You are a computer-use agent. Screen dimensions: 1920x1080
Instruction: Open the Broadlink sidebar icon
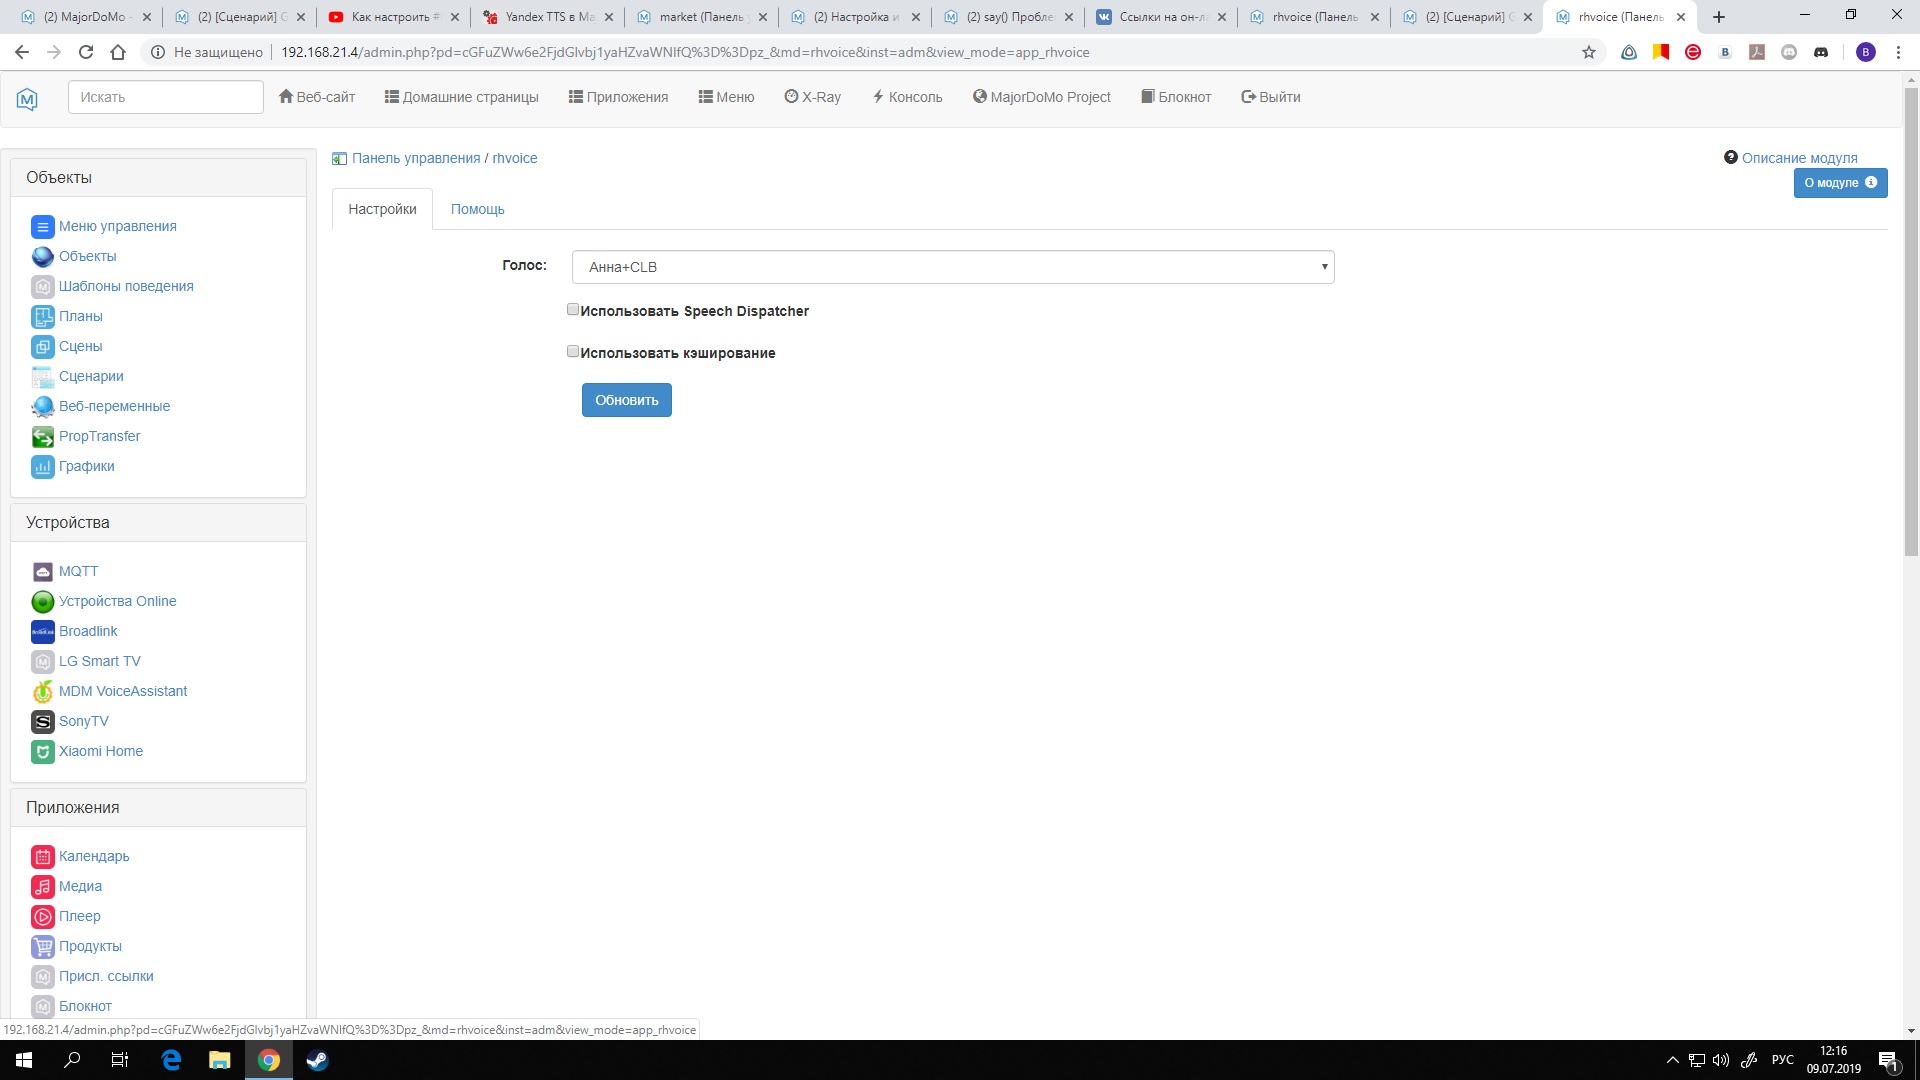tap(42, 632)
